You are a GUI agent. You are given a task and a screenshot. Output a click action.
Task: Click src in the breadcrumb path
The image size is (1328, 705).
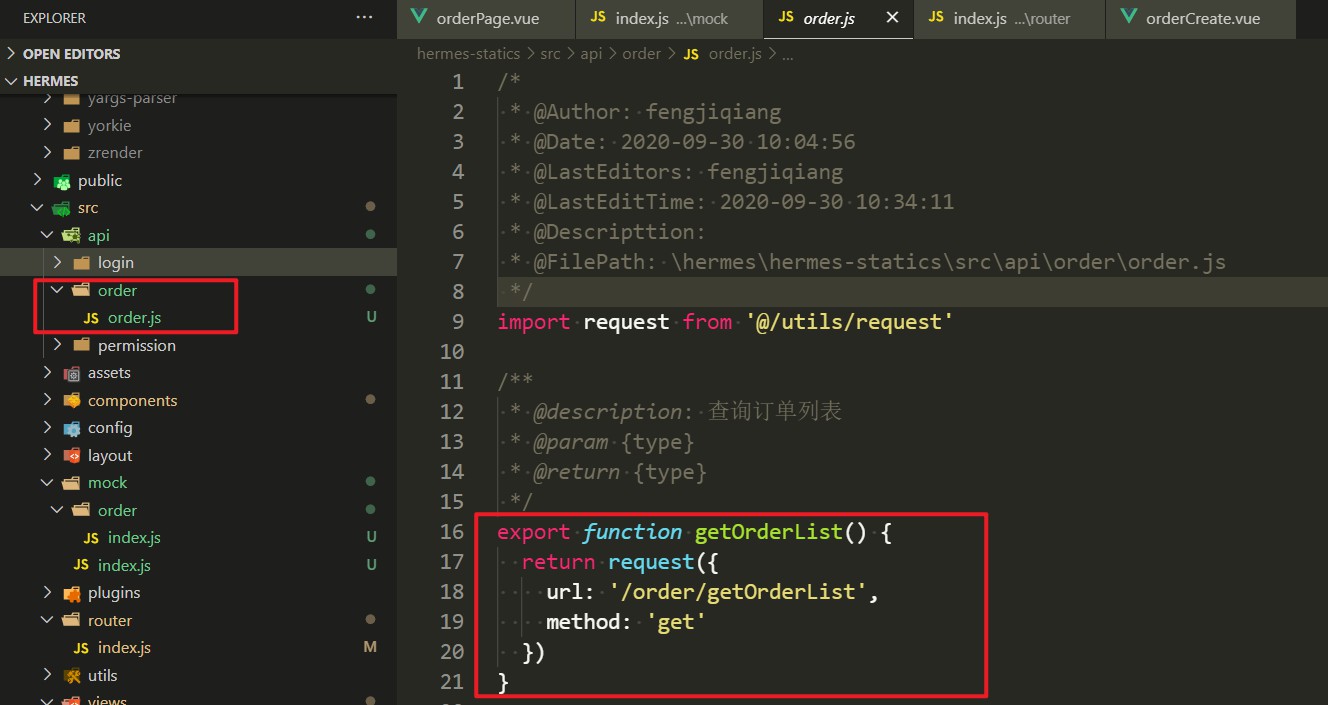(x=550, y=54)
